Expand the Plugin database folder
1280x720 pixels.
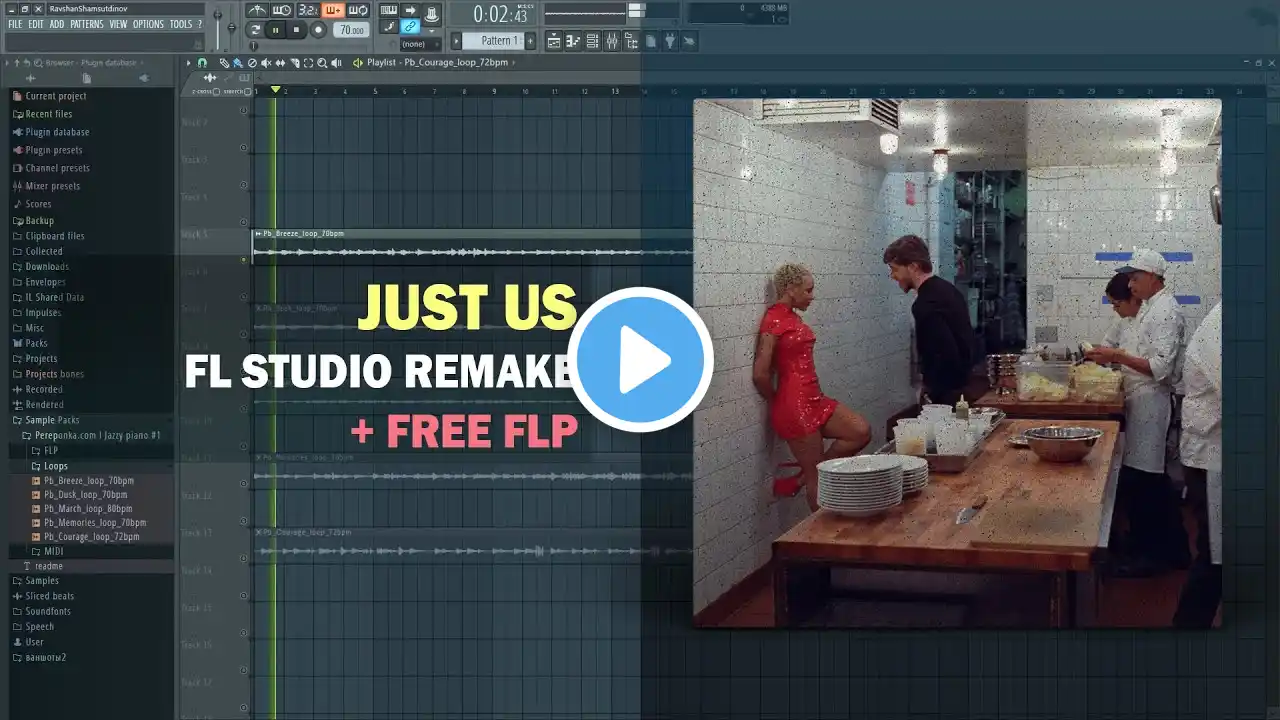click(57, 132)
